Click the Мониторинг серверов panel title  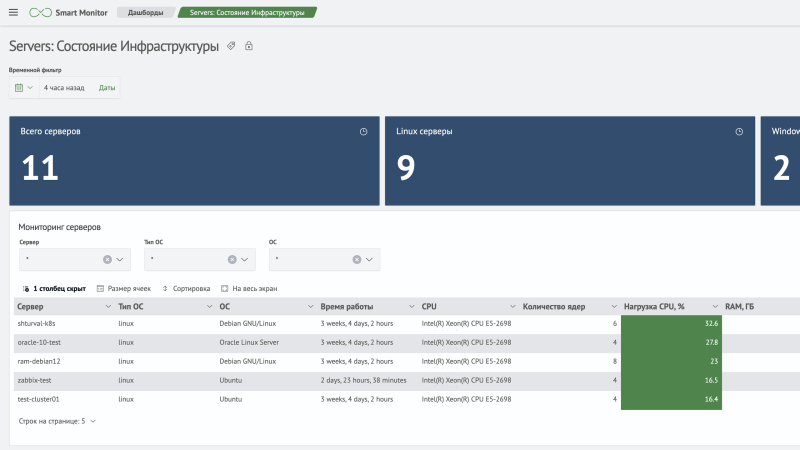click(x=59, y=227)
